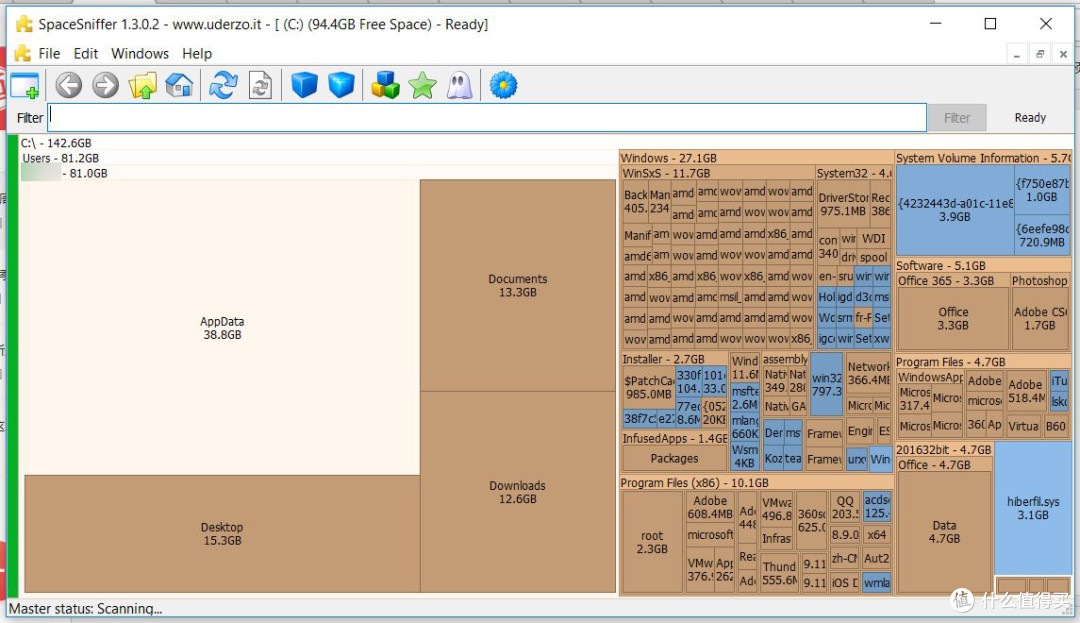Image resolution: width=1080 pixels, height=623 pixels.
Task: Click System Volume Information header
Action: 983,158
